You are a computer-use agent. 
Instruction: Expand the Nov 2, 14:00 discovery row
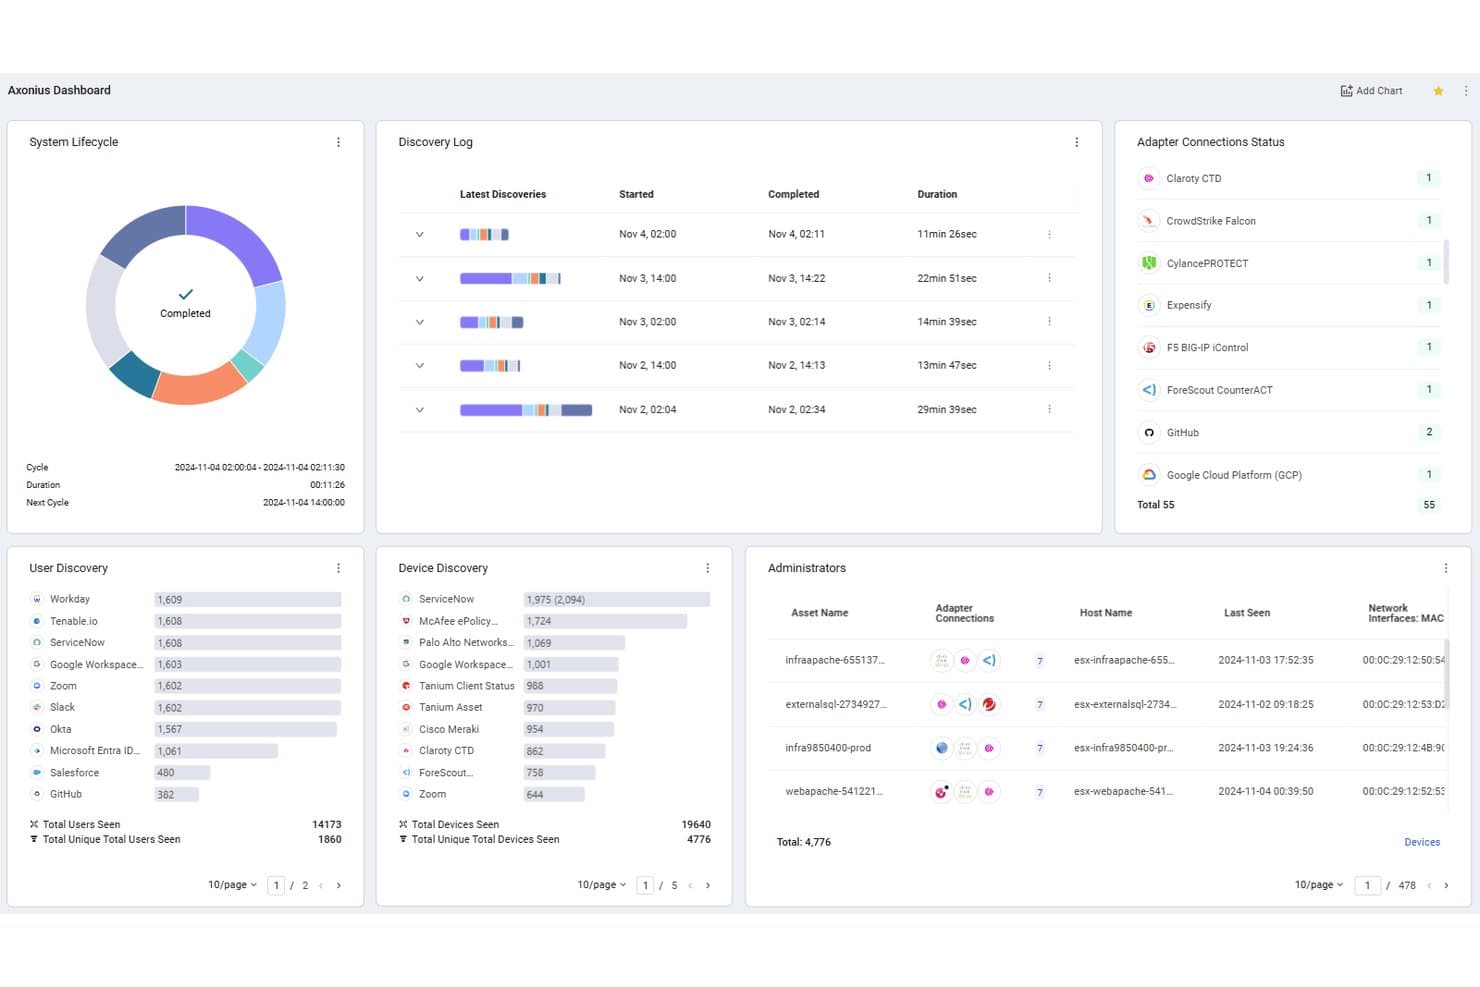[420, 366]
